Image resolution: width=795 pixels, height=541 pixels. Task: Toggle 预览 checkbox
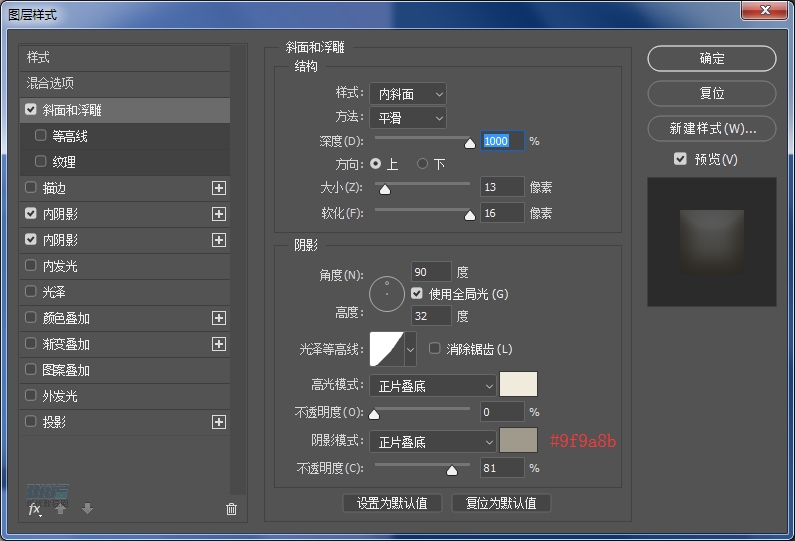tap(680, 159)
